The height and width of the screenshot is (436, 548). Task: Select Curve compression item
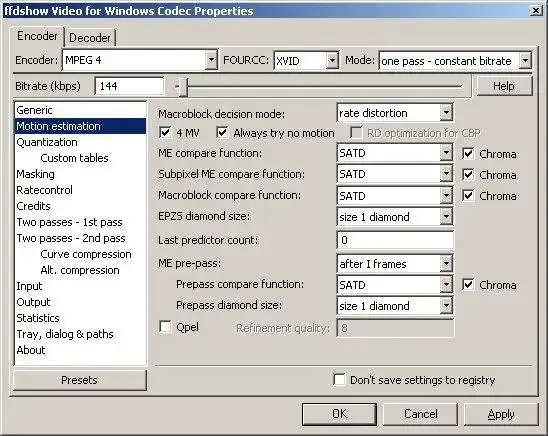tap(80, 254)
